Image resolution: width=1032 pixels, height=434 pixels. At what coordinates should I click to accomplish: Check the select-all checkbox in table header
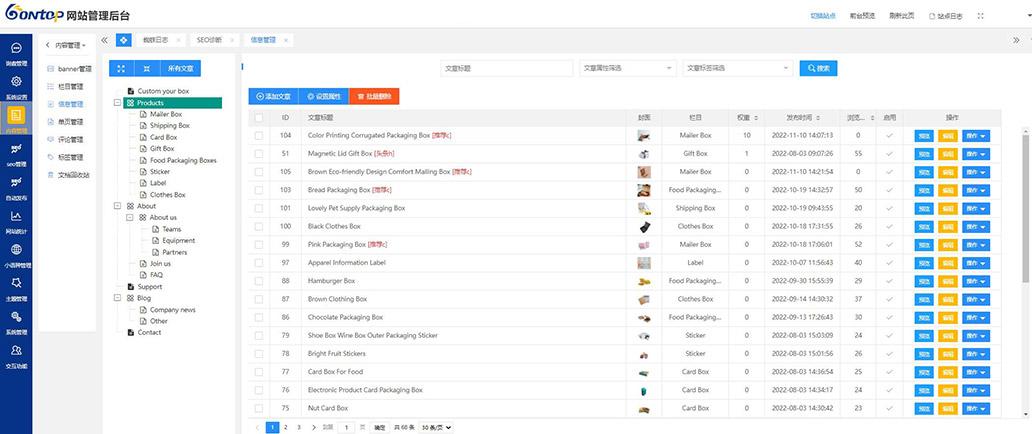(259, 117)
